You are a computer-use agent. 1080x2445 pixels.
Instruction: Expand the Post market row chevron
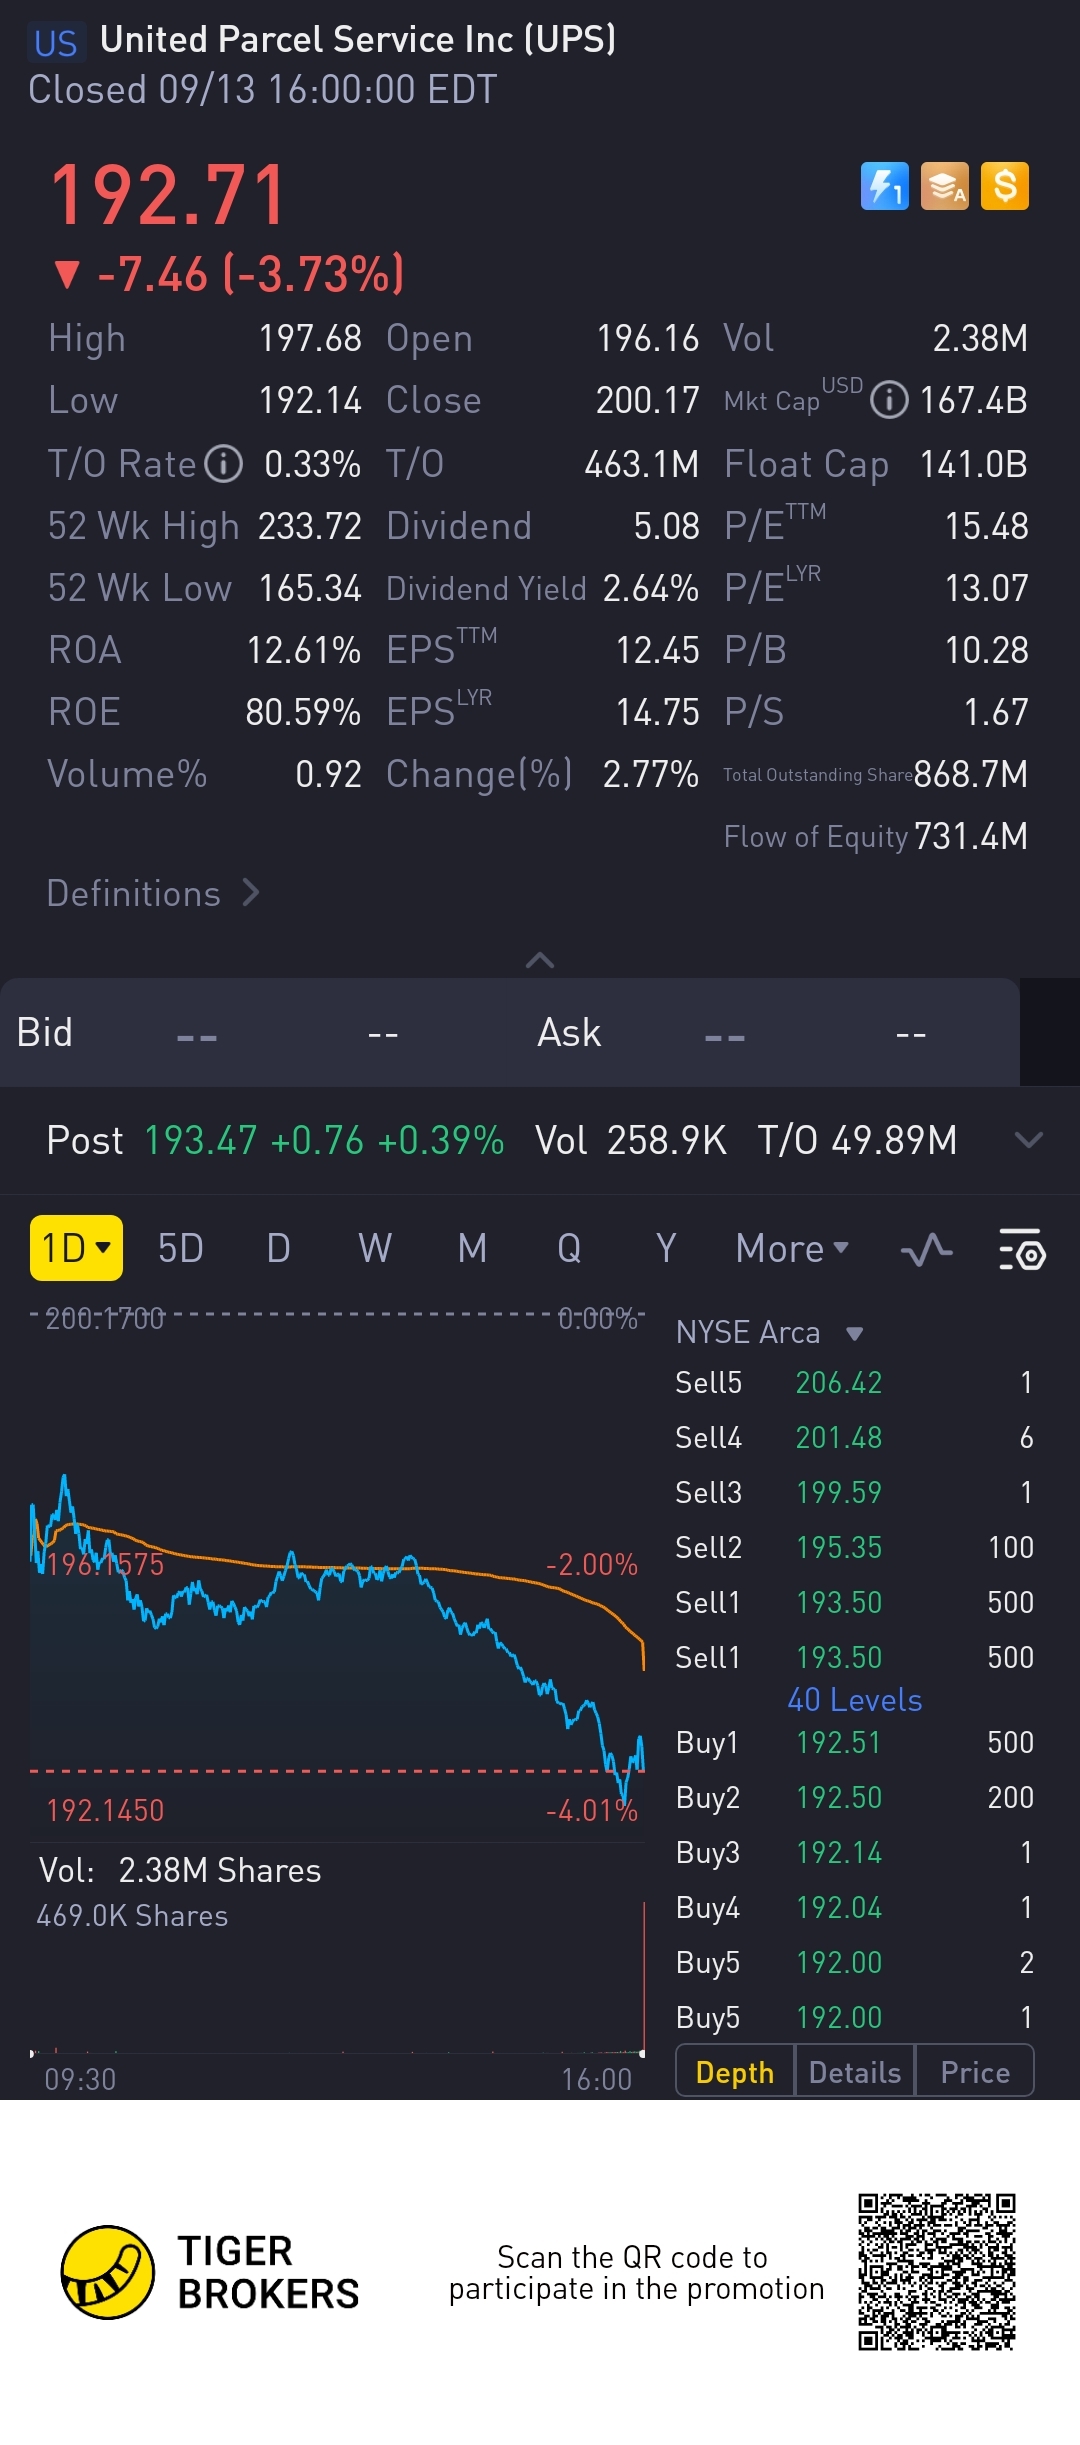[x=1028, y=1140]
